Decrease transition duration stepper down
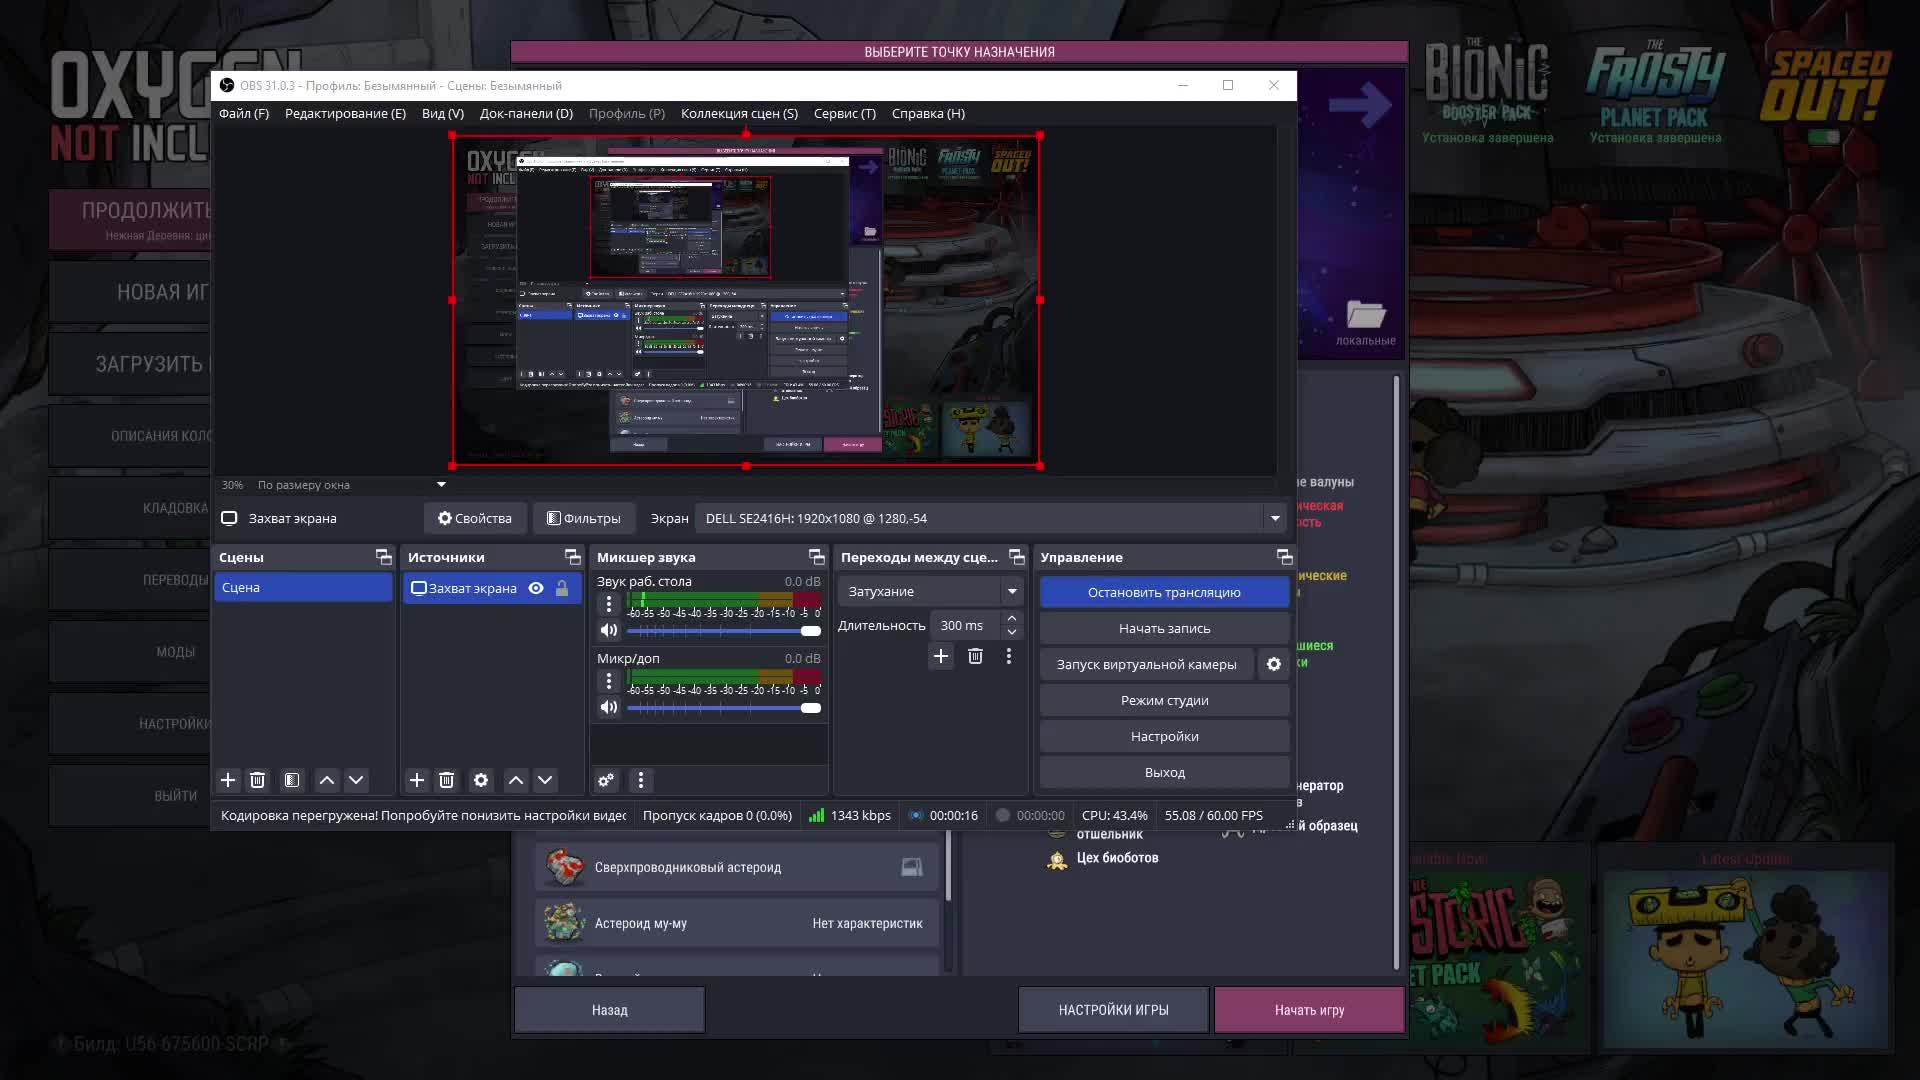The image size is (1920, 1080). coord(1012,632)
